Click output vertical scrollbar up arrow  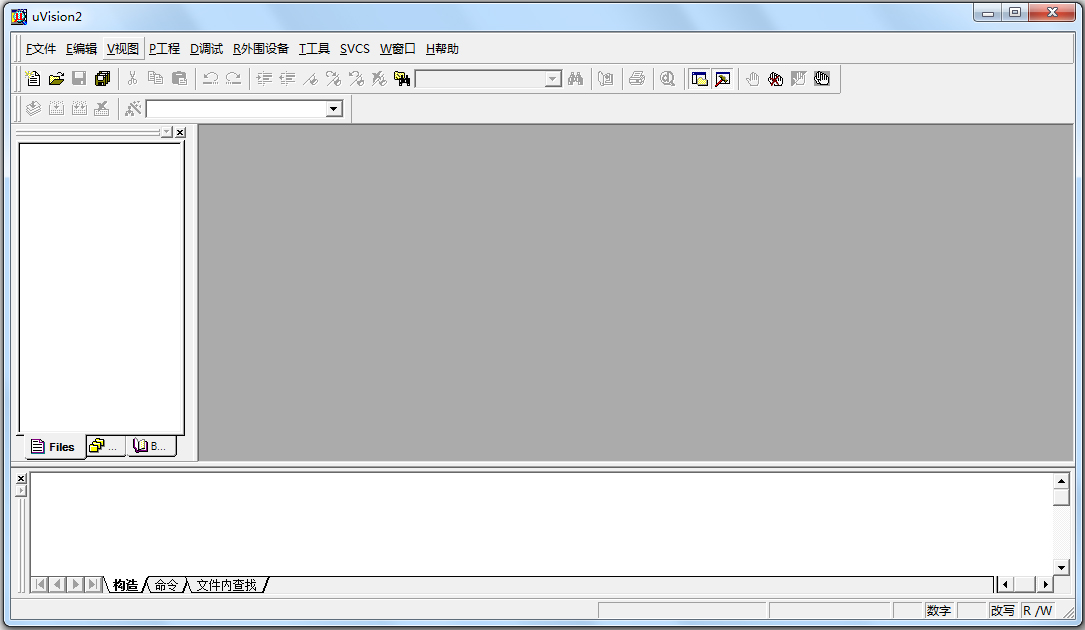tap(1061, 480)
